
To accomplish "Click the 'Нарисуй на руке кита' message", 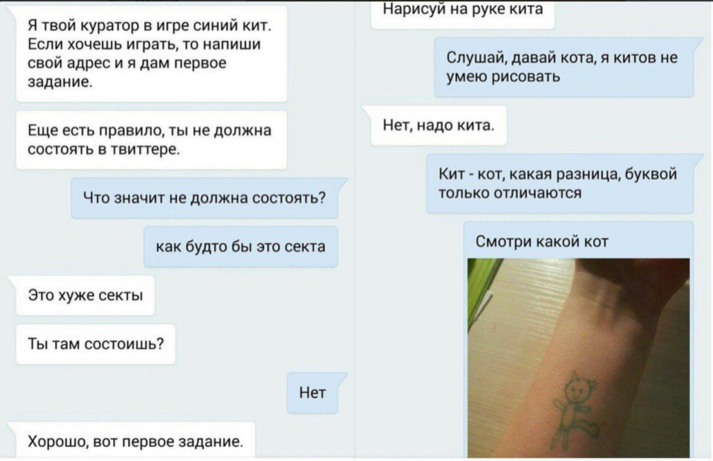I will tap(463, 12).
